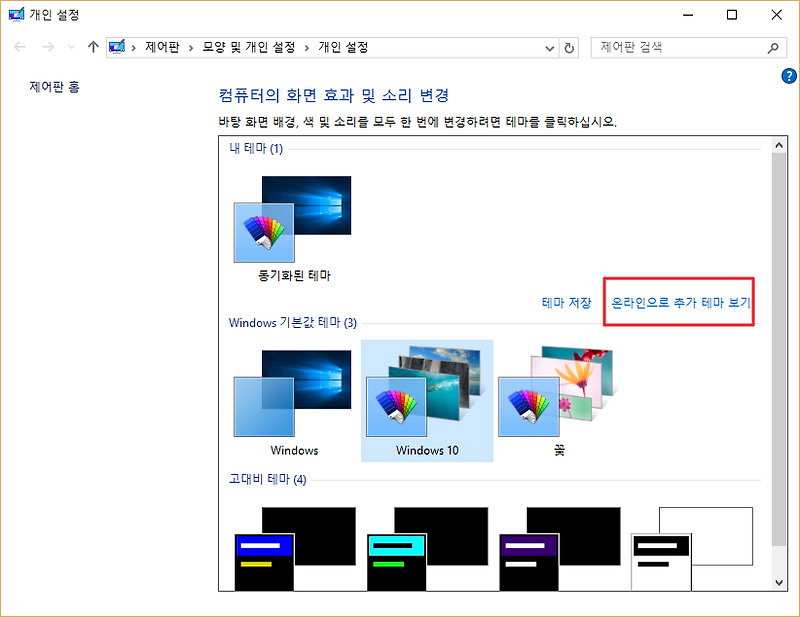The image size is (800, 617).
Task: Select the 동기화된 테마 theme
Action: coord(294,228)
